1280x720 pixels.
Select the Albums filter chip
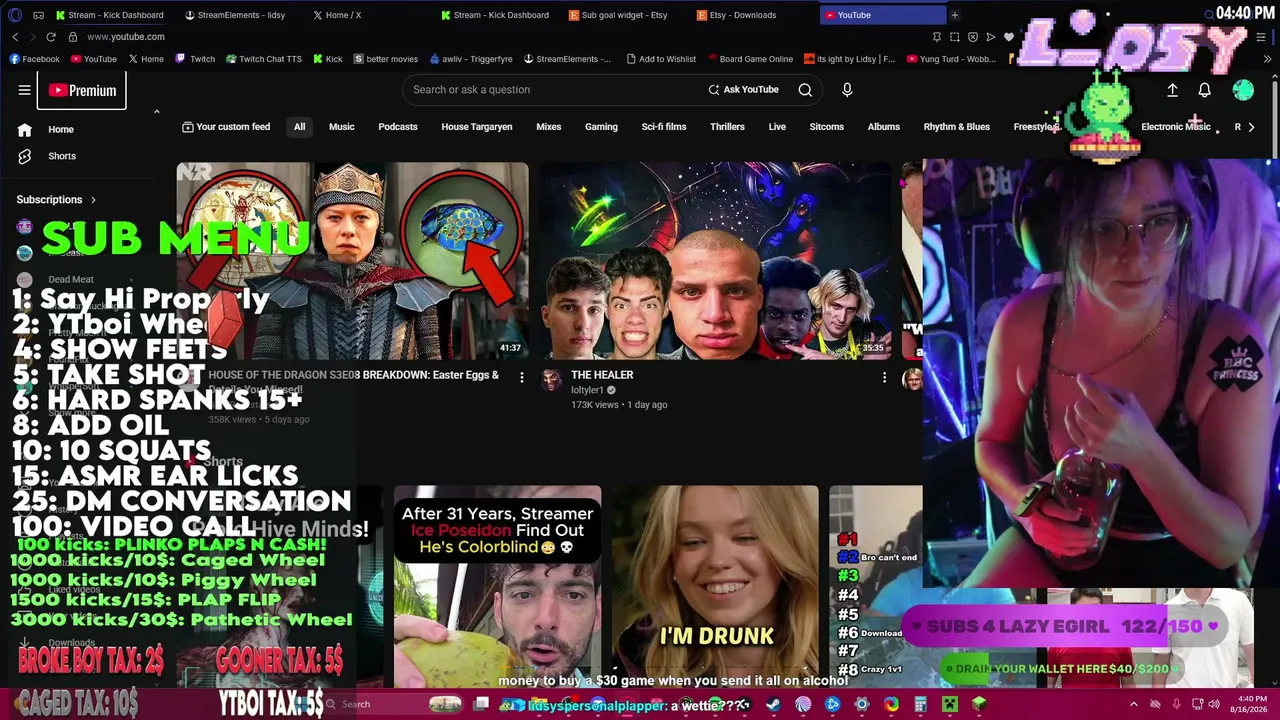click(884, 127)
